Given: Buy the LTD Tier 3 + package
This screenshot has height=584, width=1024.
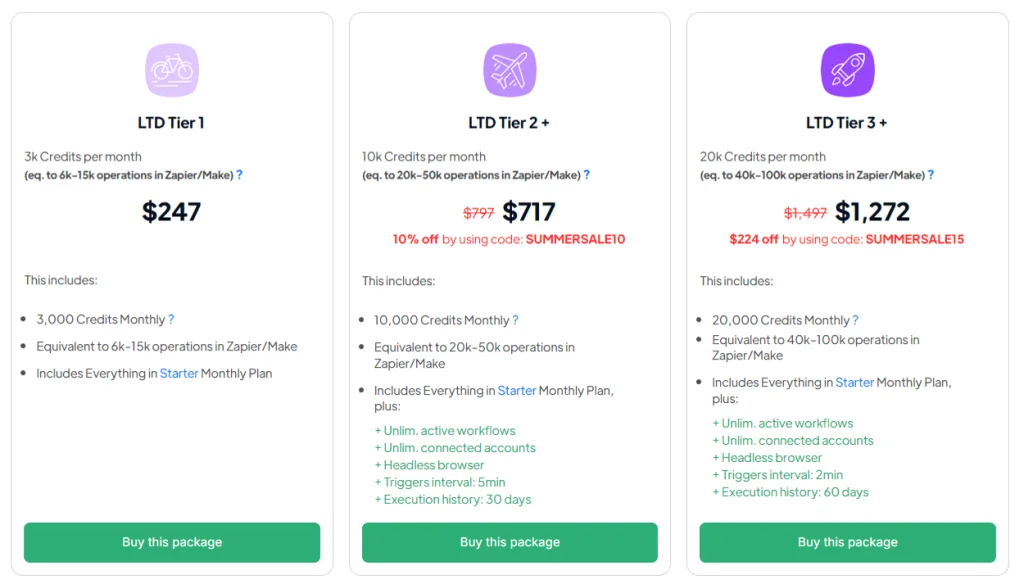Looking at the screenshot, I should [848, 542].
